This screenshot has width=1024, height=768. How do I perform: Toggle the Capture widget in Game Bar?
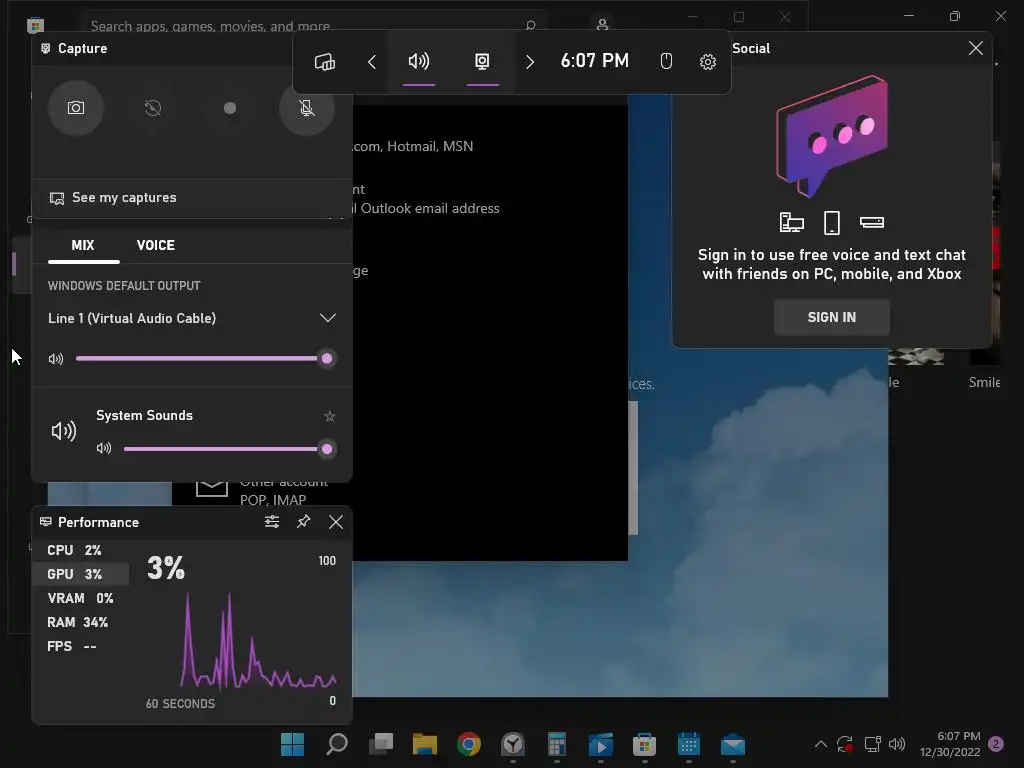click(482, 62)
